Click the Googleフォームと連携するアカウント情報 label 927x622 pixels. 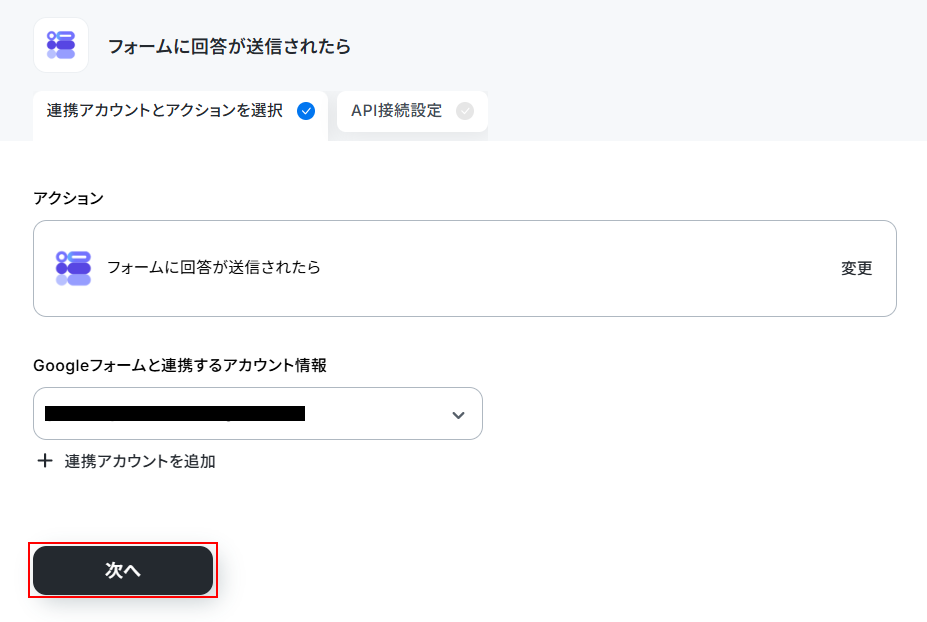click(x=180, y=365)
